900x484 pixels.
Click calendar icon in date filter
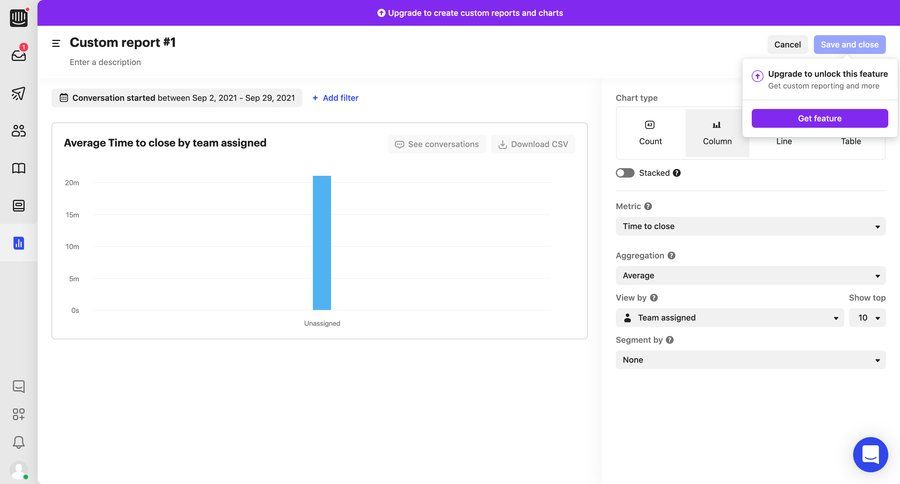64,98
